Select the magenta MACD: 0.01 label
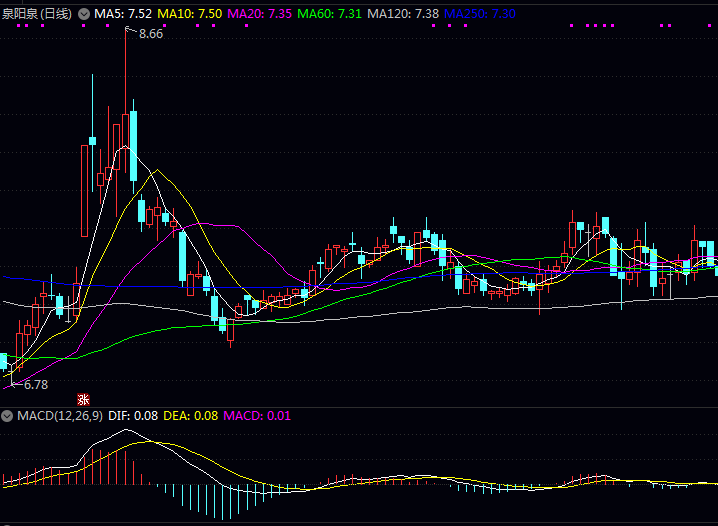The height and width of the screenshot is (526, 718). pyautogui.click(x=256, y=415)
